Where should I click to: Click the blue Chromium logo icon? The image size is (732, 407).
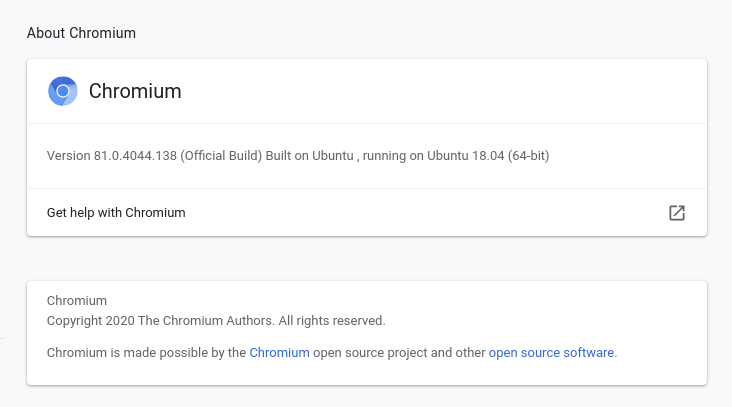[x=63, y=91]
